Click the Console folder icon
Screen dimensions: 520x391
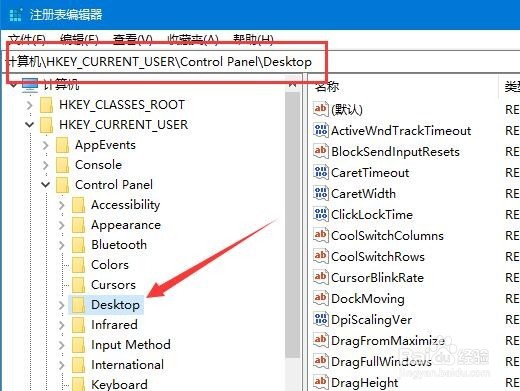click(62, 165)
